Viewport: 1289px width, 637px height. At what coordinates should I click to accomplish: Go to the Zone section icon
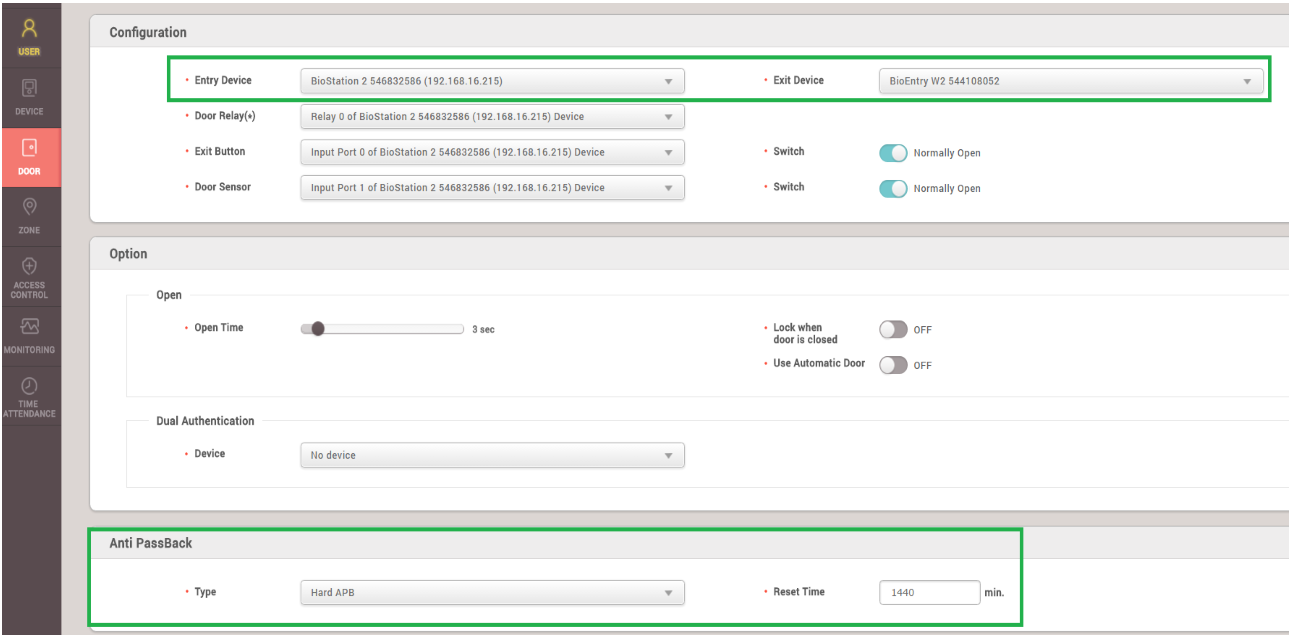pos(29,214)
